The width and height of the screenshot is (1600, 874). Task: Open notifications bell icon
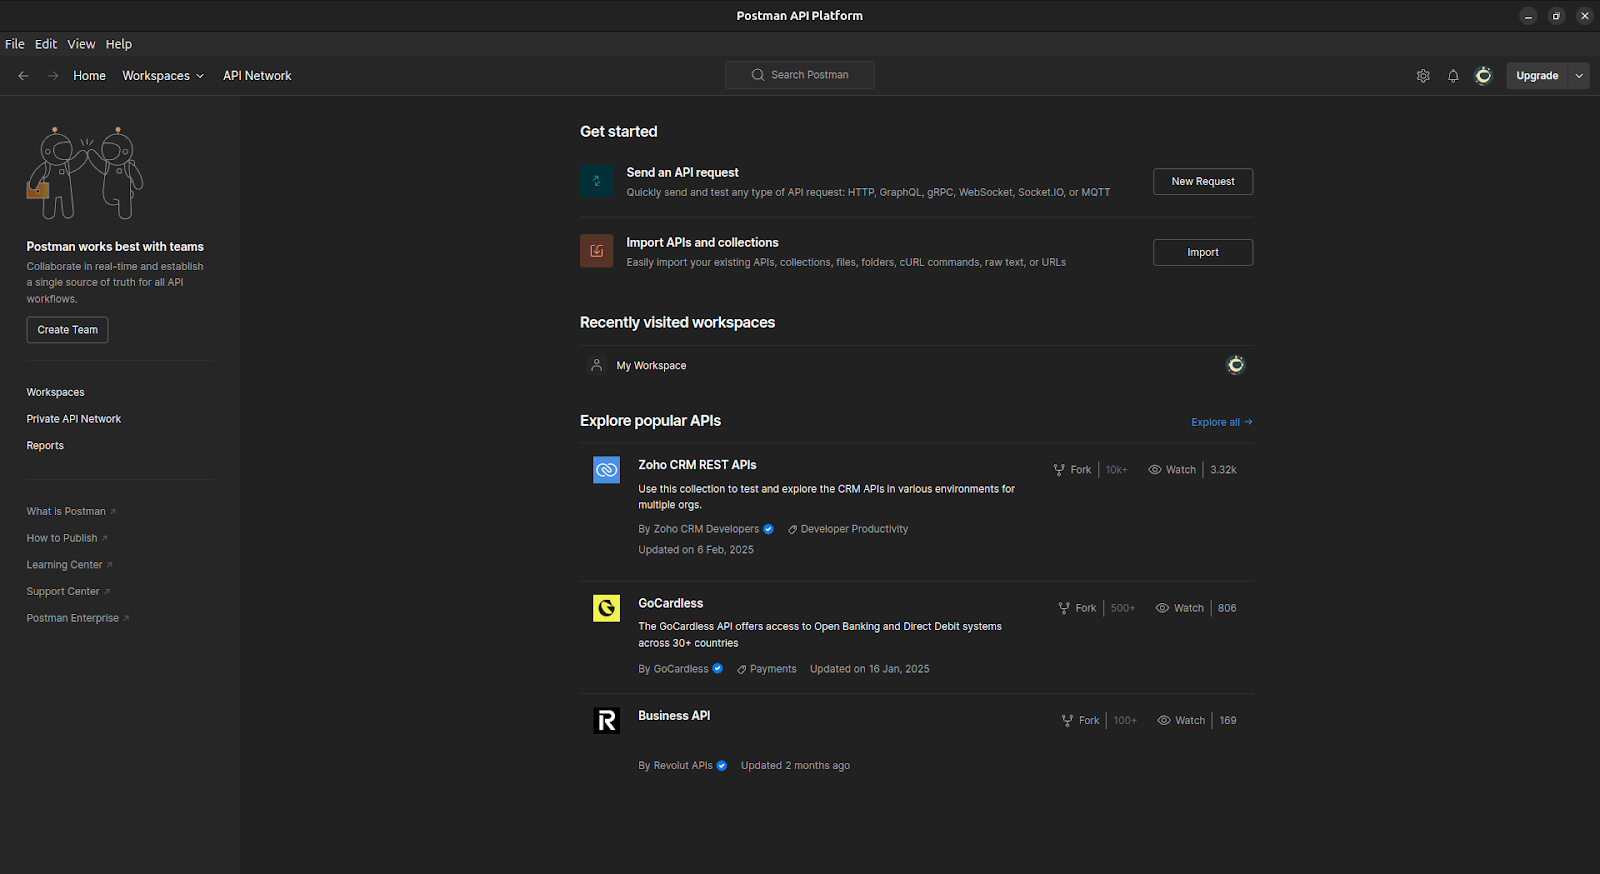(1453, 76)
